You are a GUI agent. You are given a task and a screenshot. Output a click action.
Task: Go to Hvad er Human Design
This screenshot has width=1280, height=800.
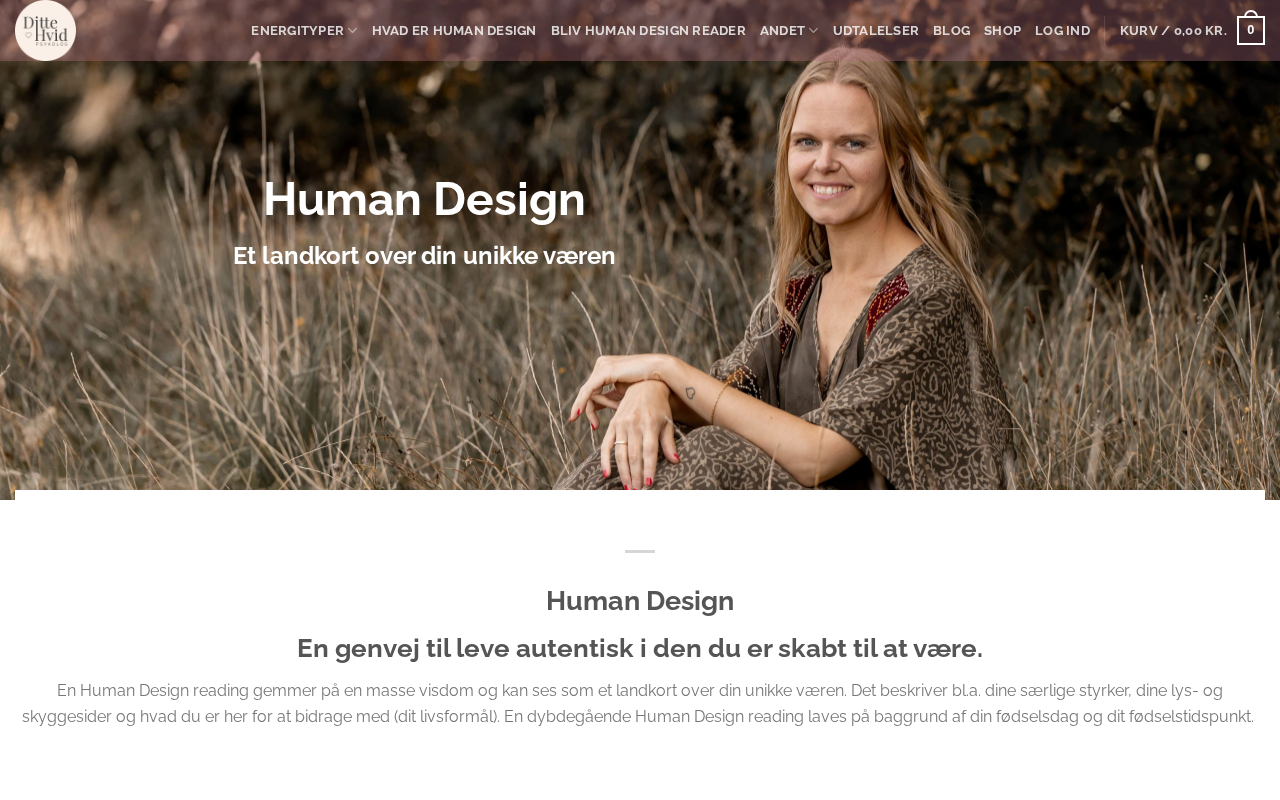454,31
